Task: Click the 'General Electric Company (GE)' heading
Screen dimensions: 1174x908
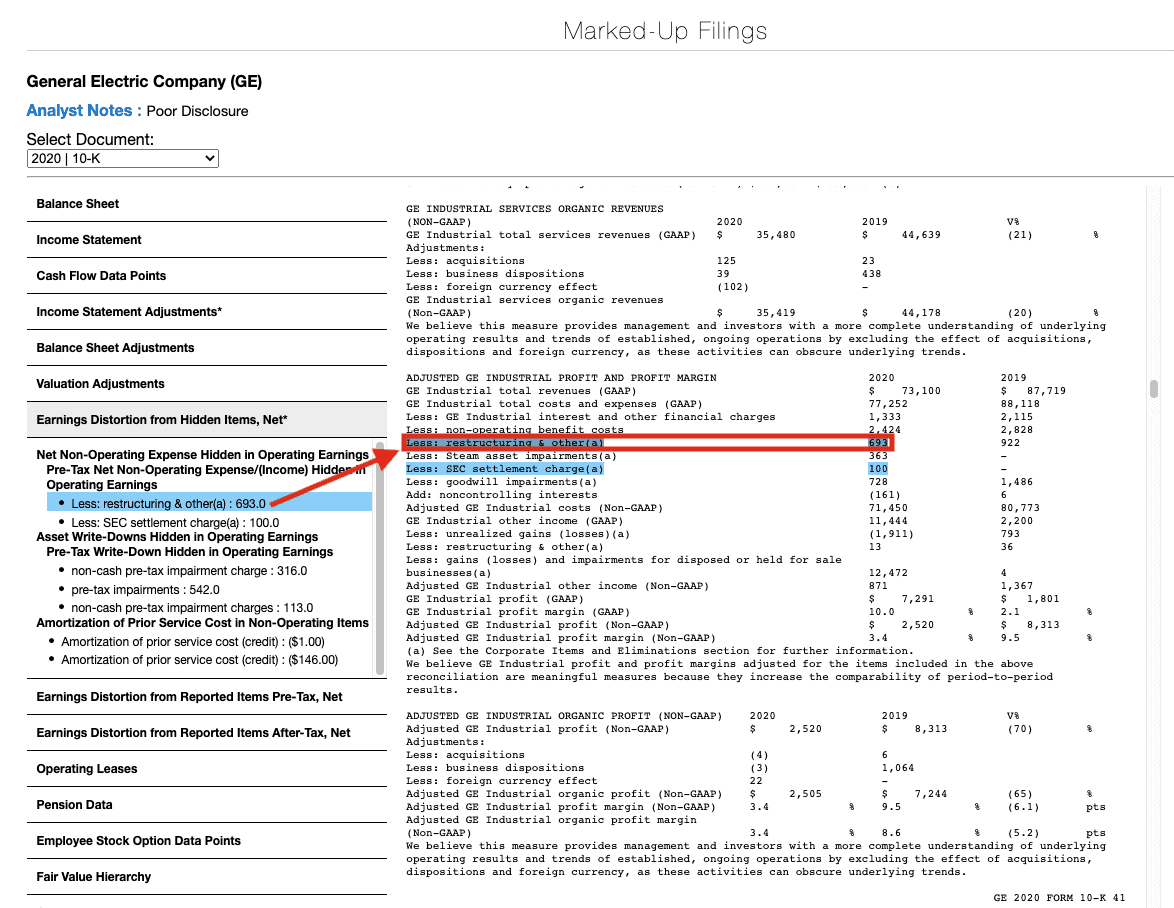Action: coord(145,82)
